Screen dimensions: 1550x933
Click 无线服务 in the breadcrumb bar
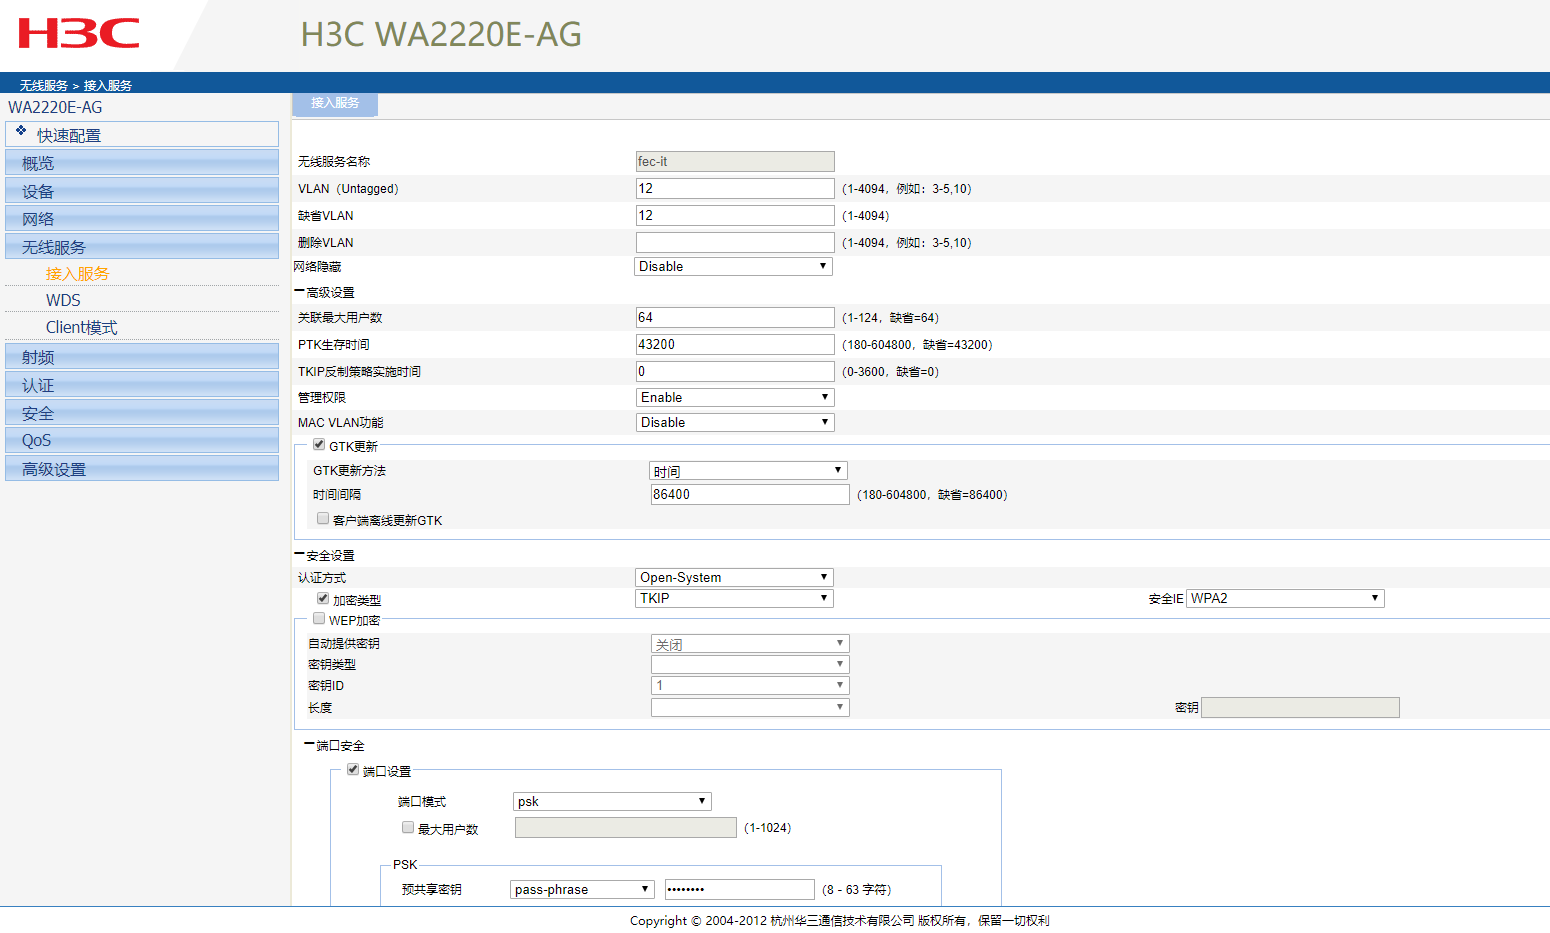[x=44, y=85]
